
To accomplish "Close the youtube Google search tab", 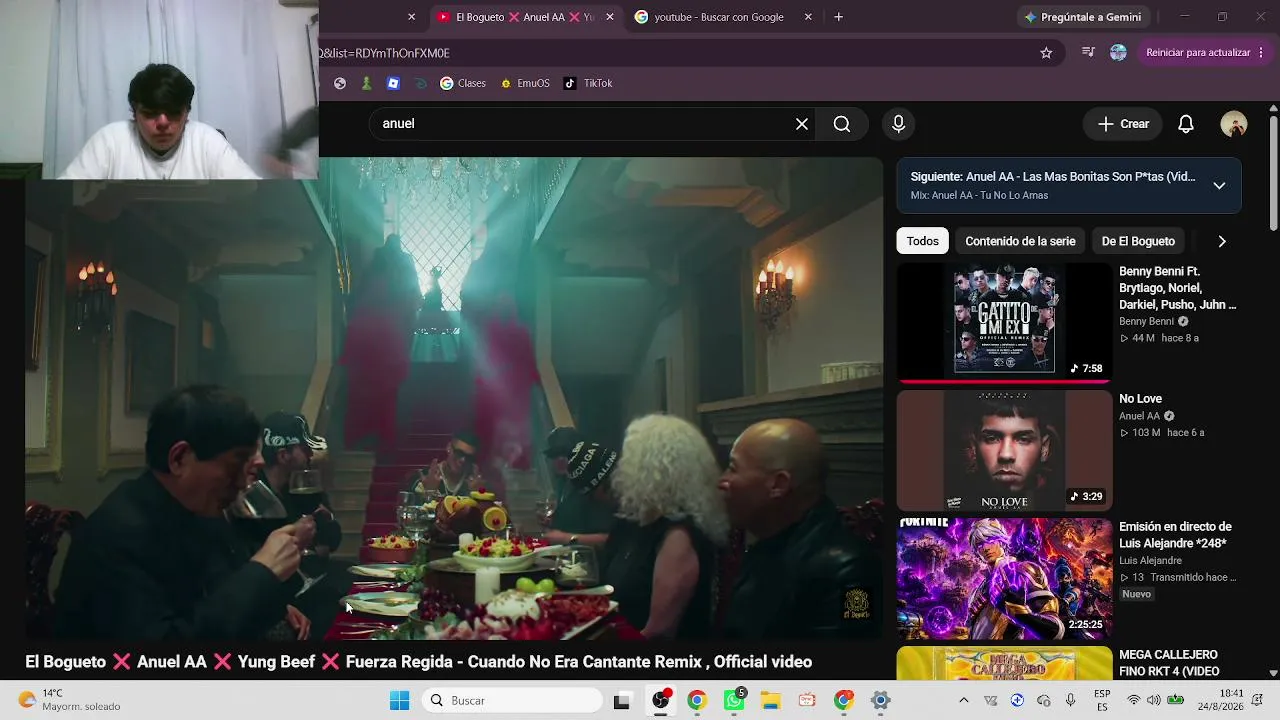I will [808, 17].
